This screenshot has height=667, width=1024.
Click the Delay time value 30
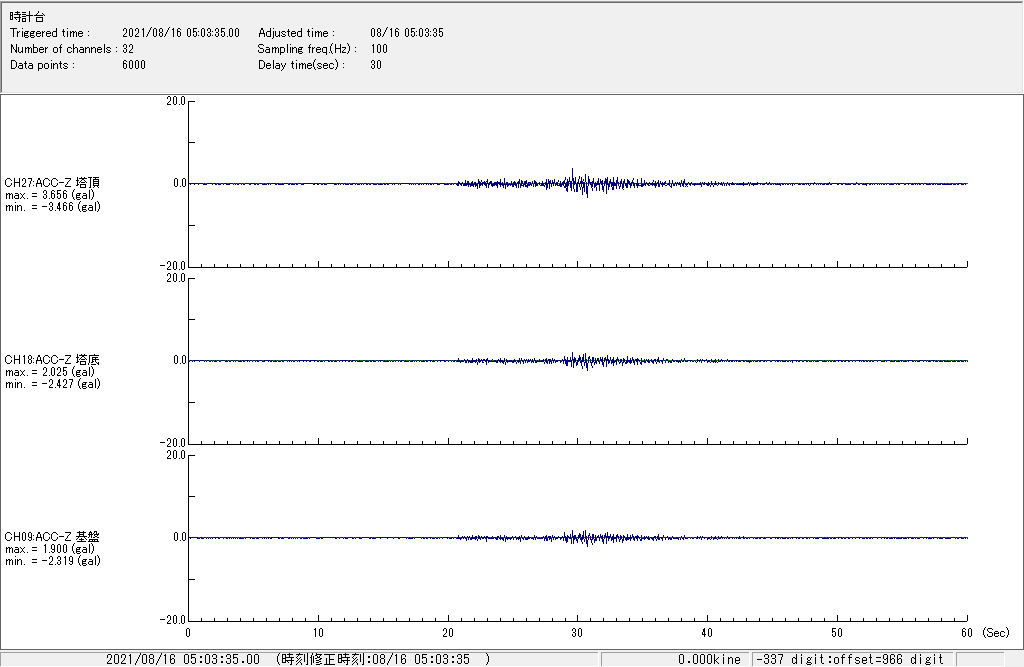[x=376, y=65]
